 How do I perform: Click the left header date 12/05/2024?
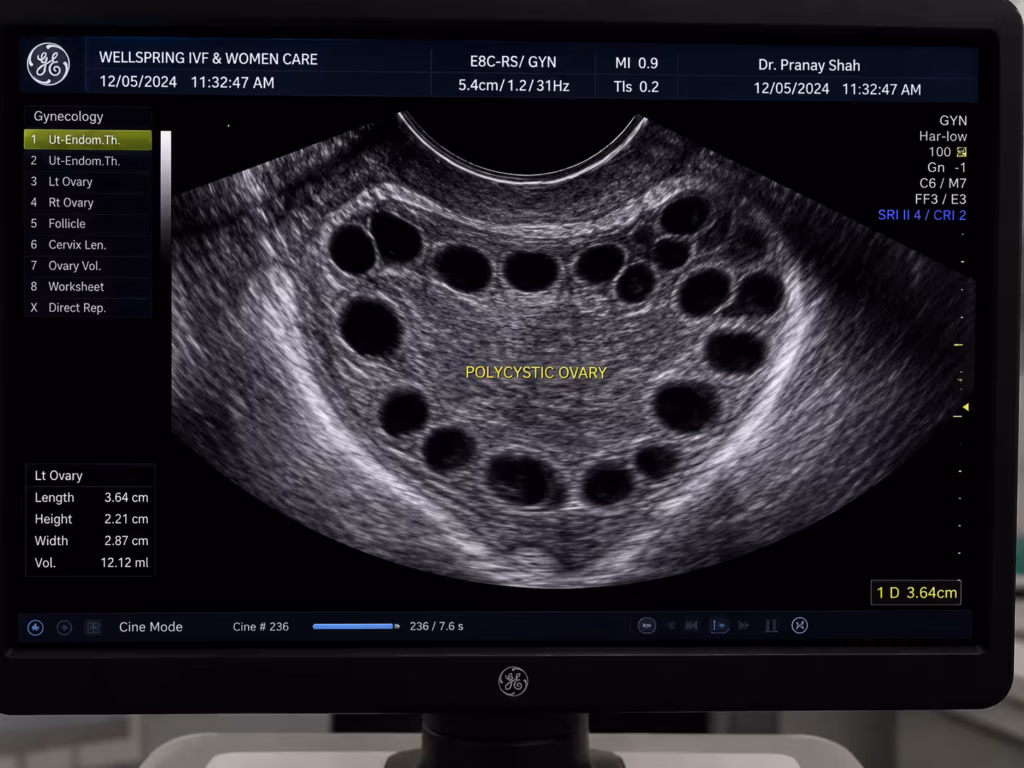point(138,82)
